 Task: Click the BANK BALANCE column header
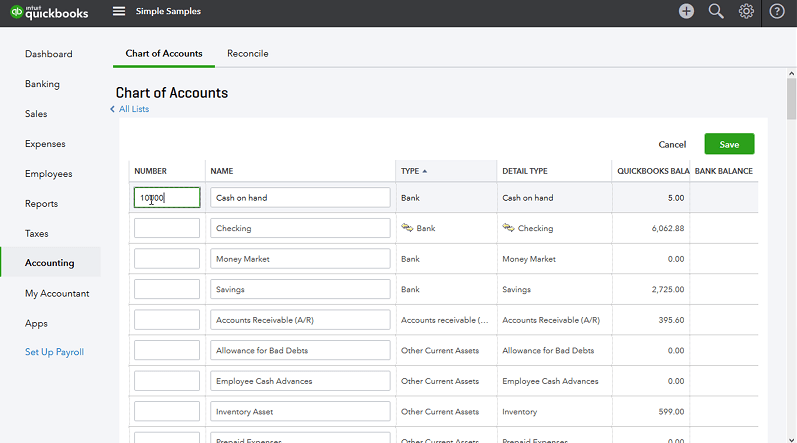point(724,171)
